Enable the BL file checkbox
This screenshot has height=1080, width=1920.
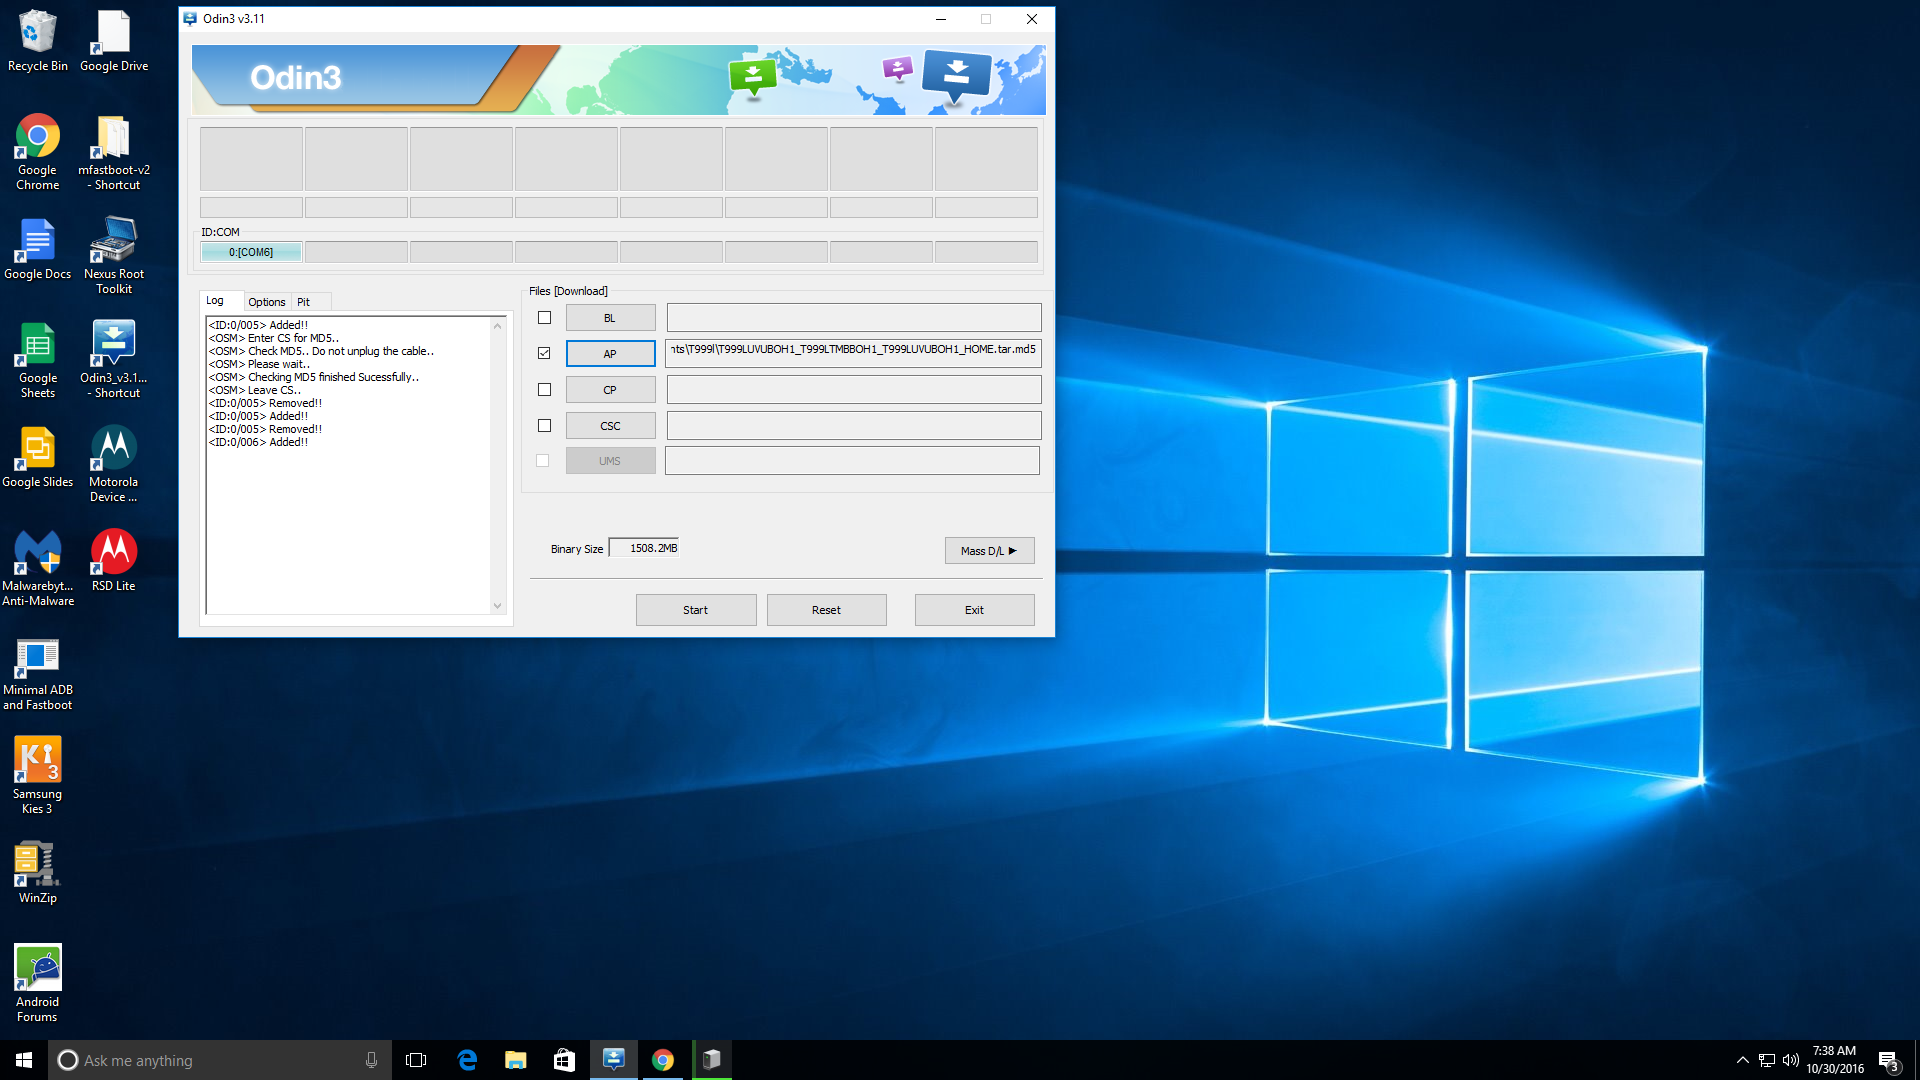click(544, 318)
